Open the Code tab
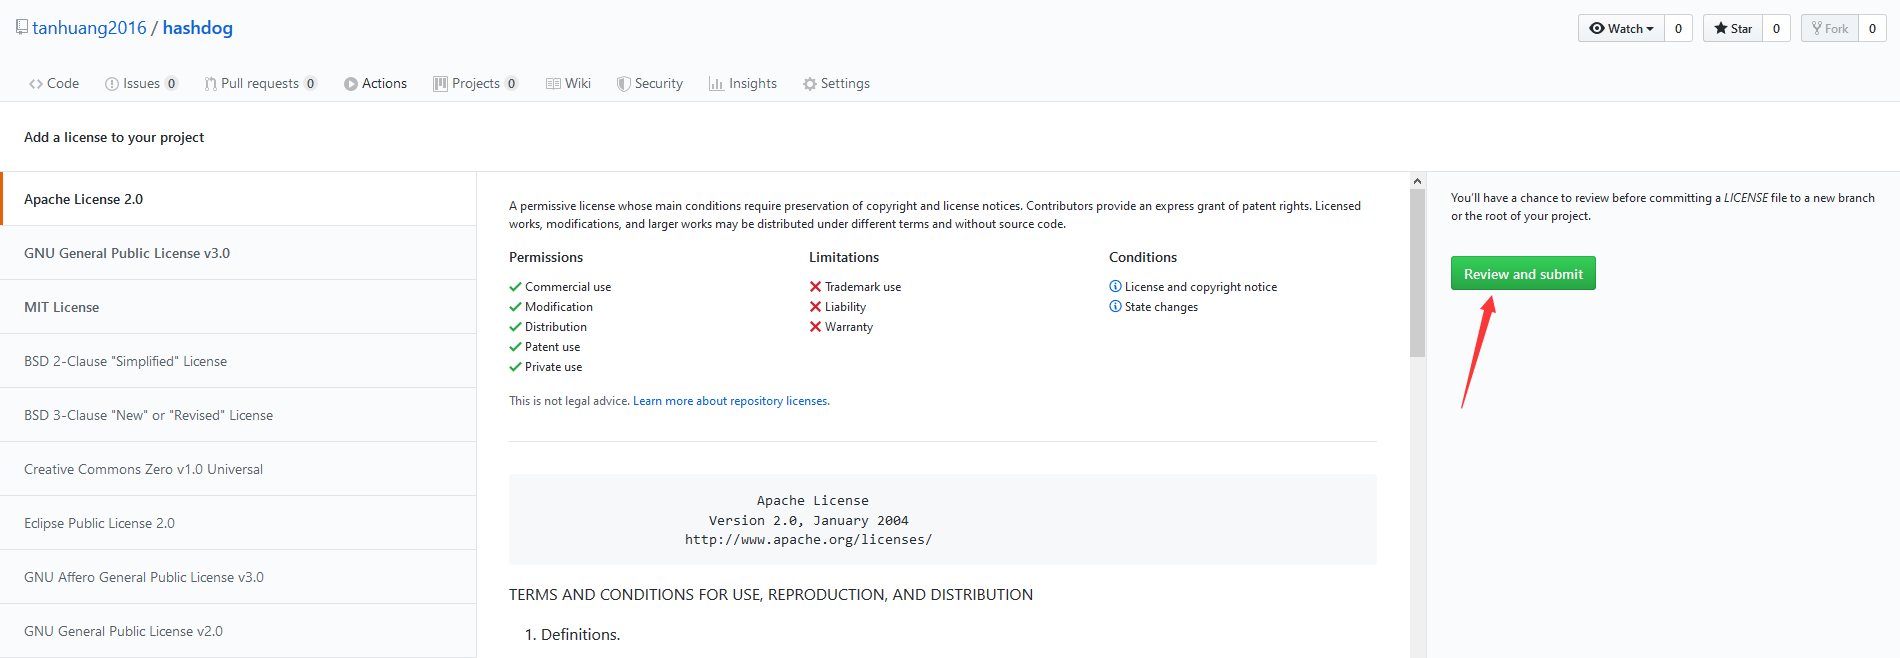The image size is (1900, 658). [54, 83]
